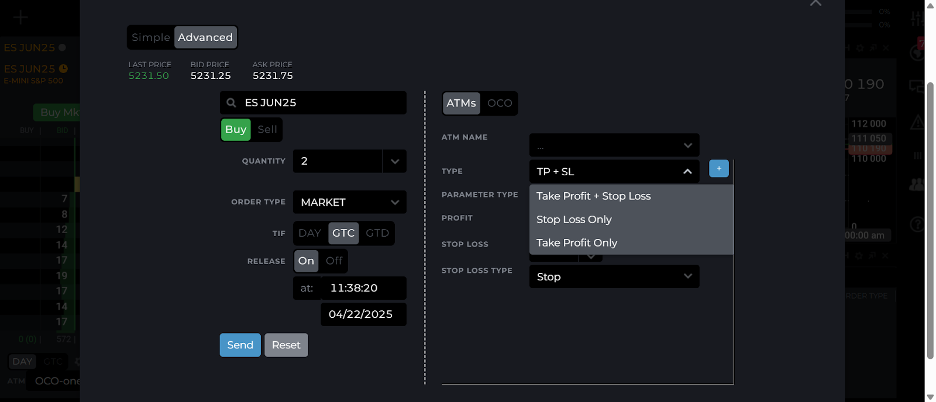Click the Reset button
The width and height of the screenshot is (936, 402).
(287, 345)
